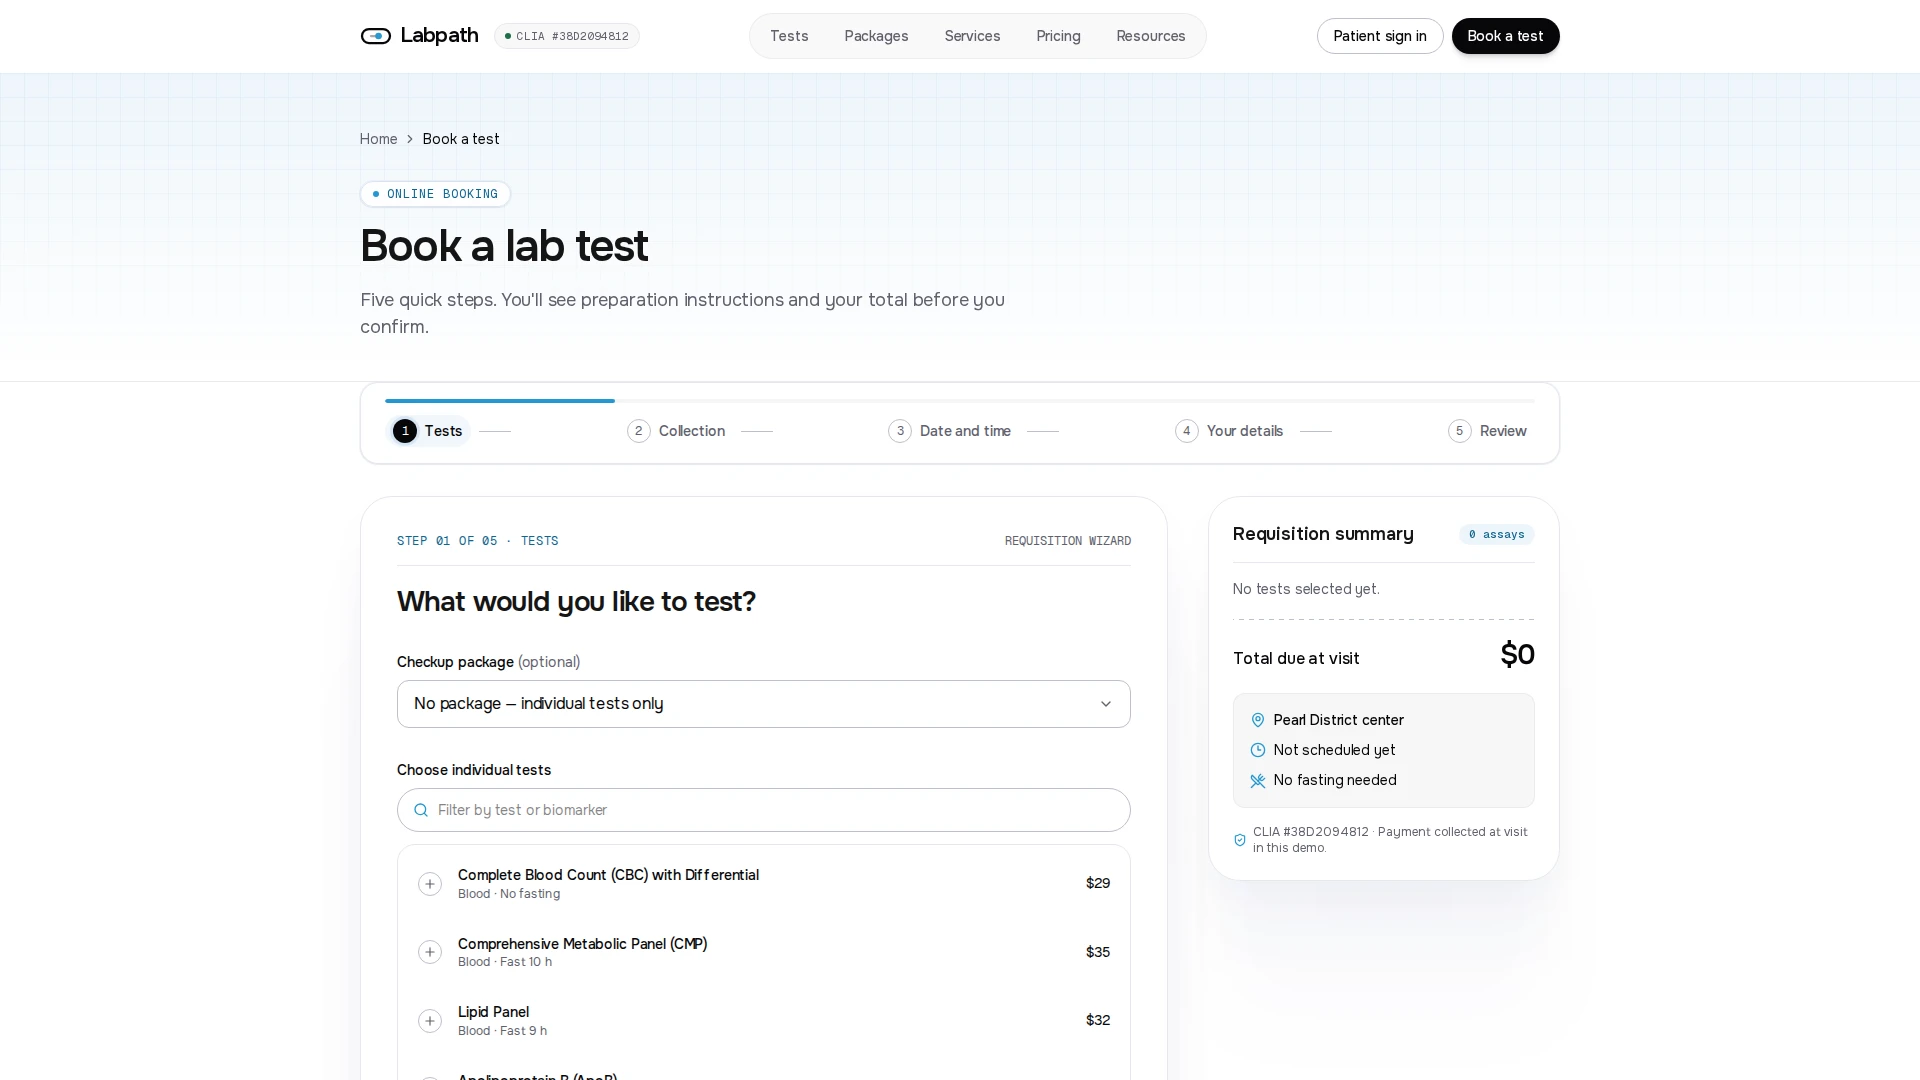Click the shield icon beside CLIA note
1920x1080 pixels.
pyautogui.click(x=1240, y=840)
